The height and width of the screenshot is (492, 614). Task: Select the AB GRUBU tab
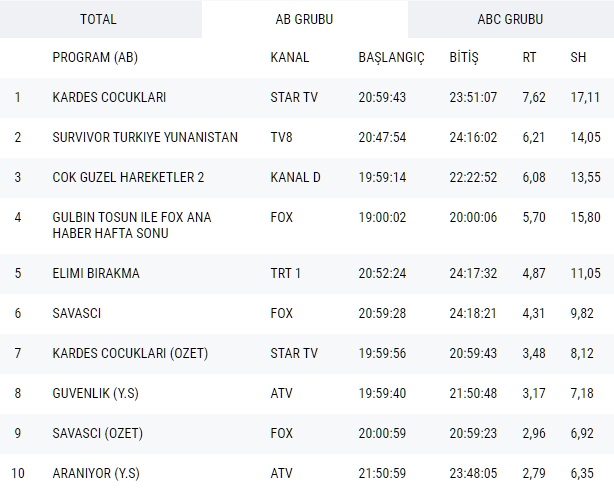tap(304, 19)
